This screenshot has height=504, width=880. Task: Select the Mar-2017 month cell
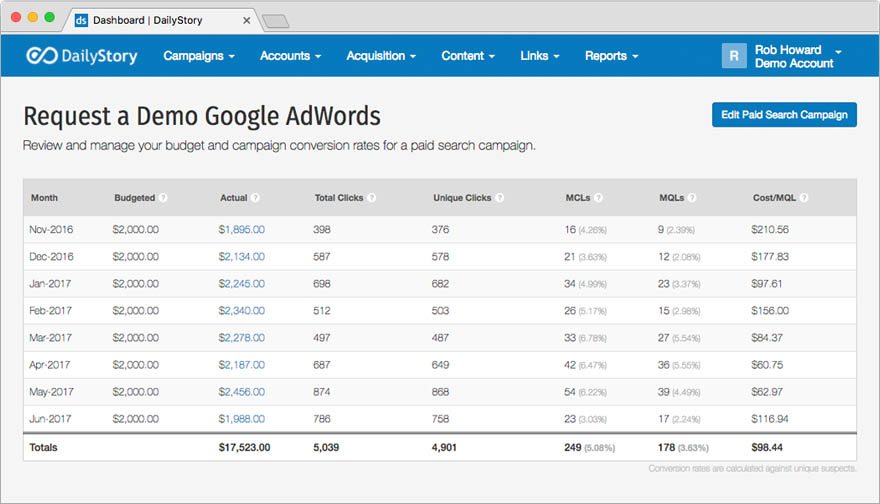click(x=51, y=337)
